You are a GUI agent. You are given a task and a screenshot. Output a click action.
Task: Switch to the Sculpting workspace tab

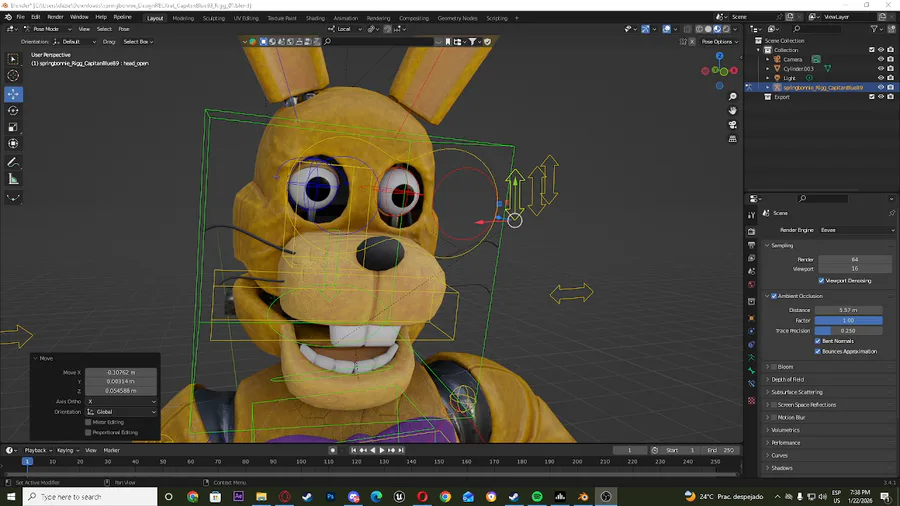[214, 18]
